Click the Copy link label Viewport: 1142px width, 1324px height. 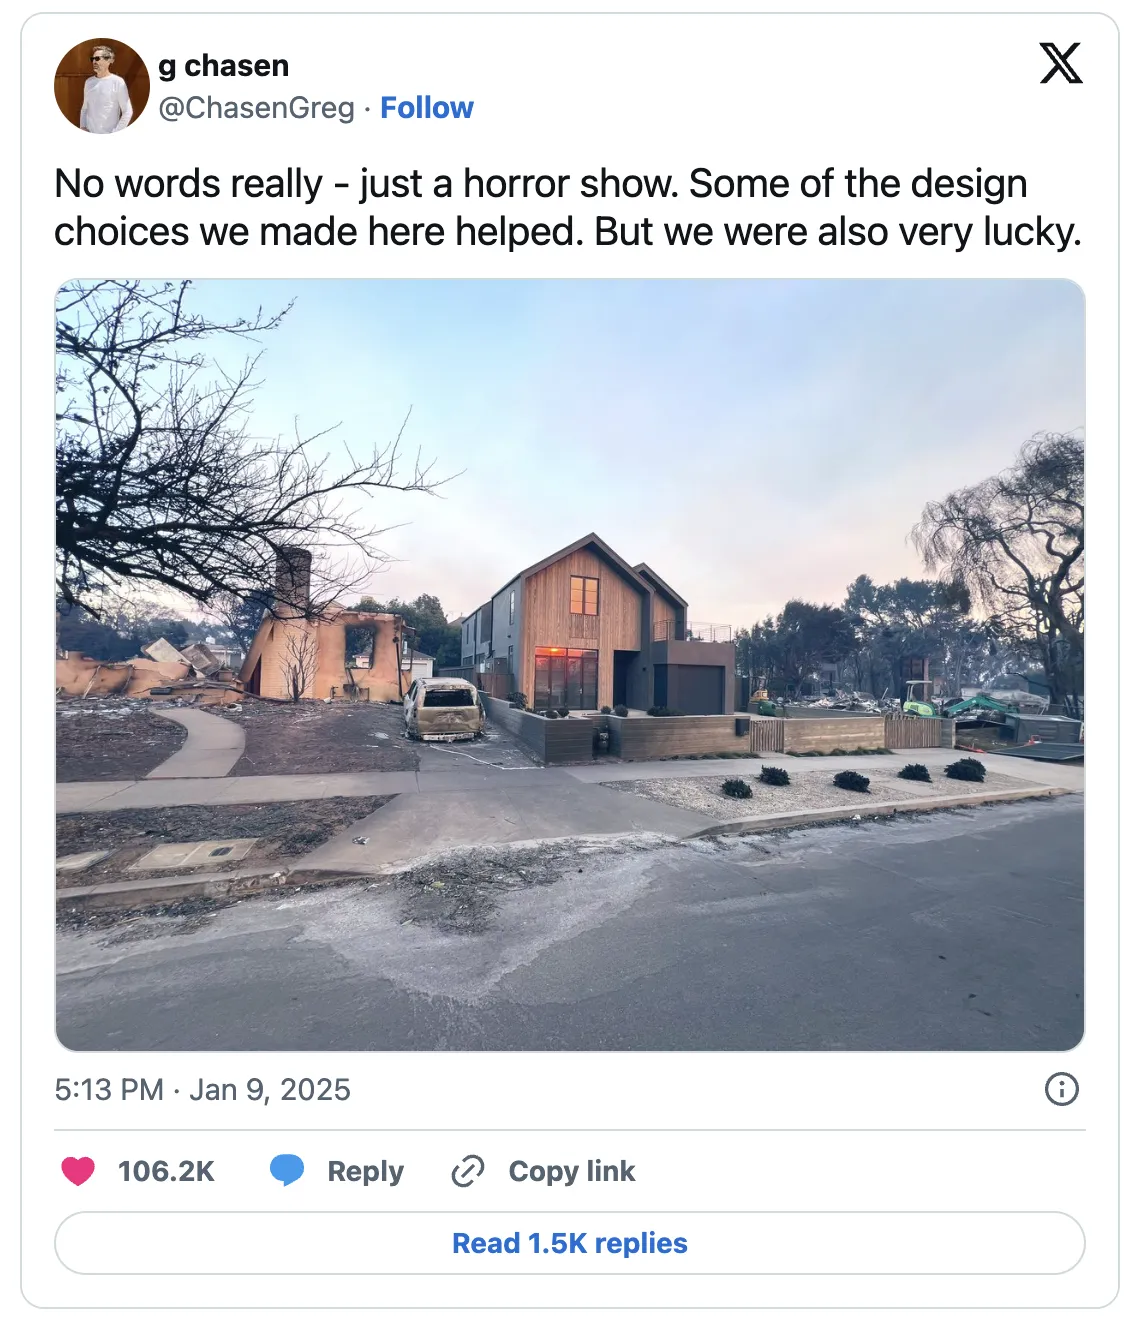coord(571,1172)
